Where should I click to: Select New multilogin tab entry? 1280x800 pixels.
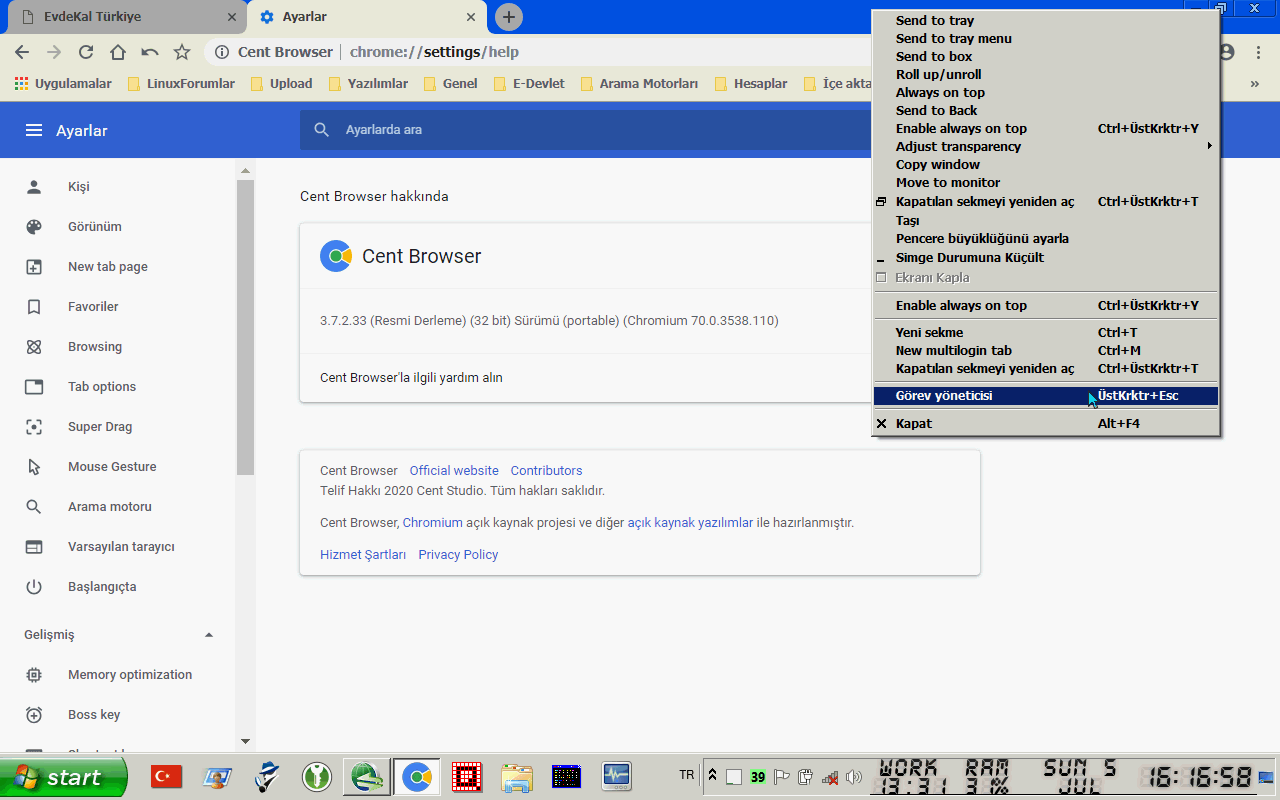[x=1046, y=351]
